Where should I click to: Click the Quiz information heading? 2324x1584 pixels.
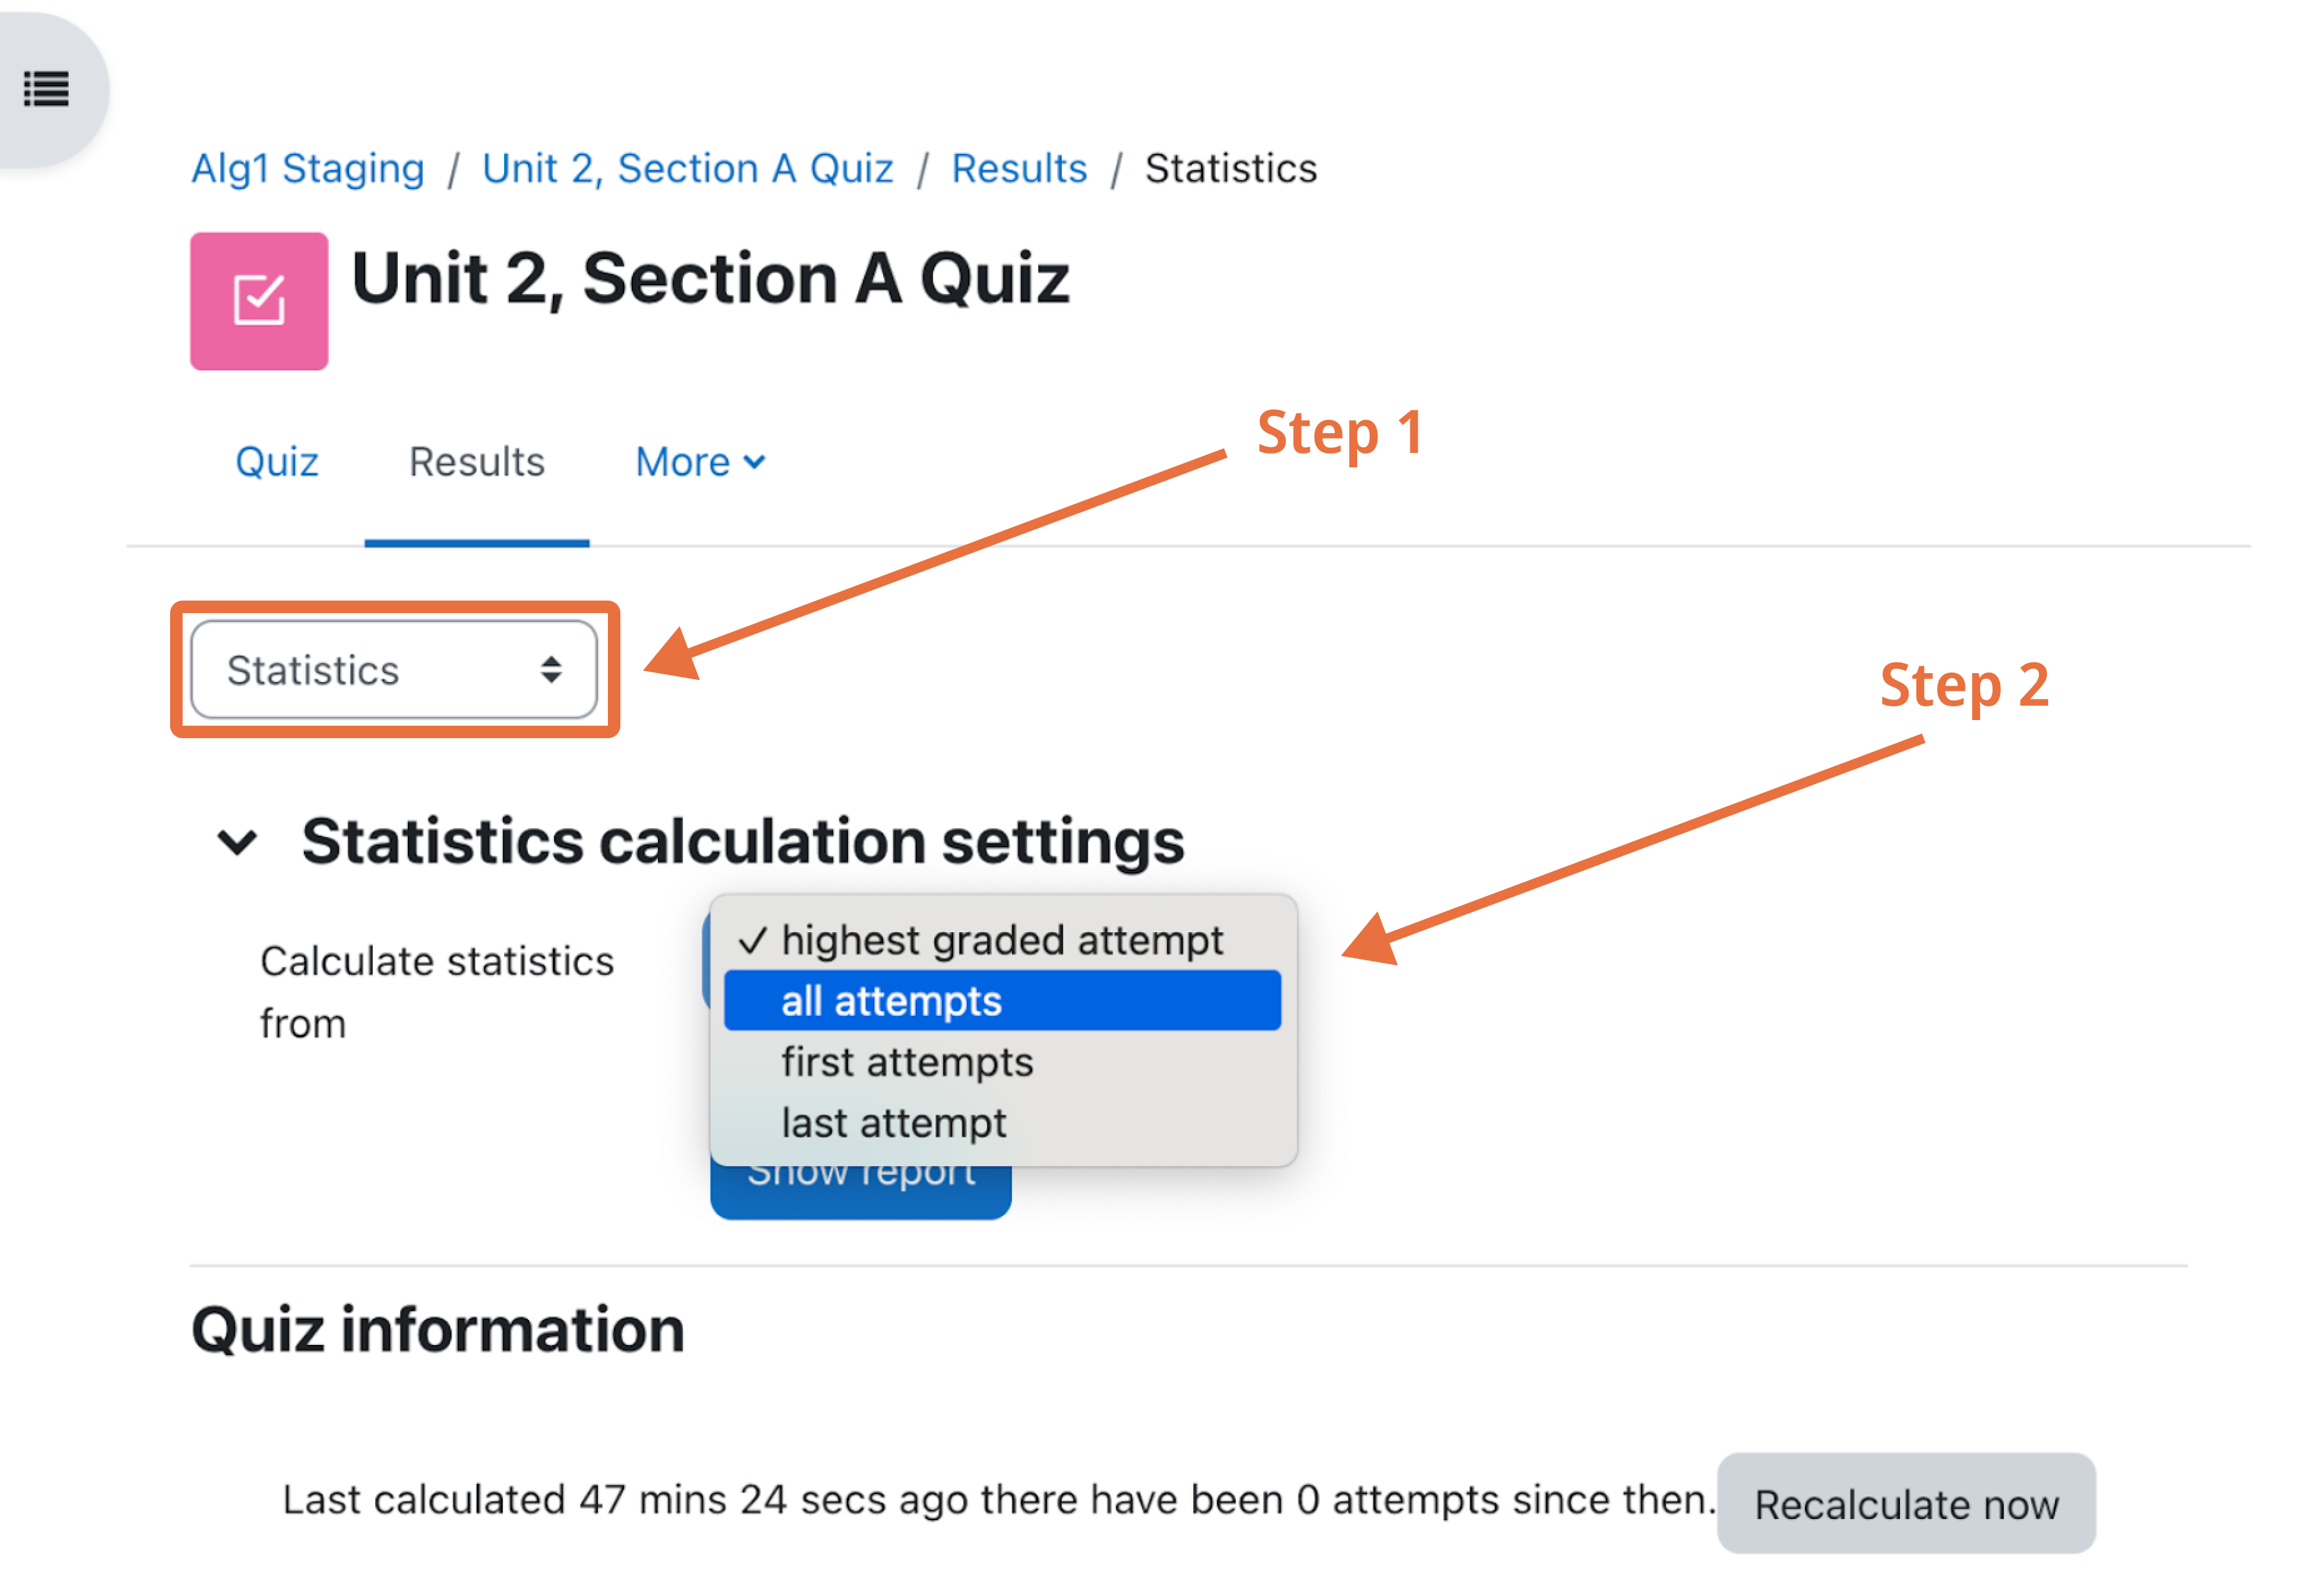point(438,1330)
